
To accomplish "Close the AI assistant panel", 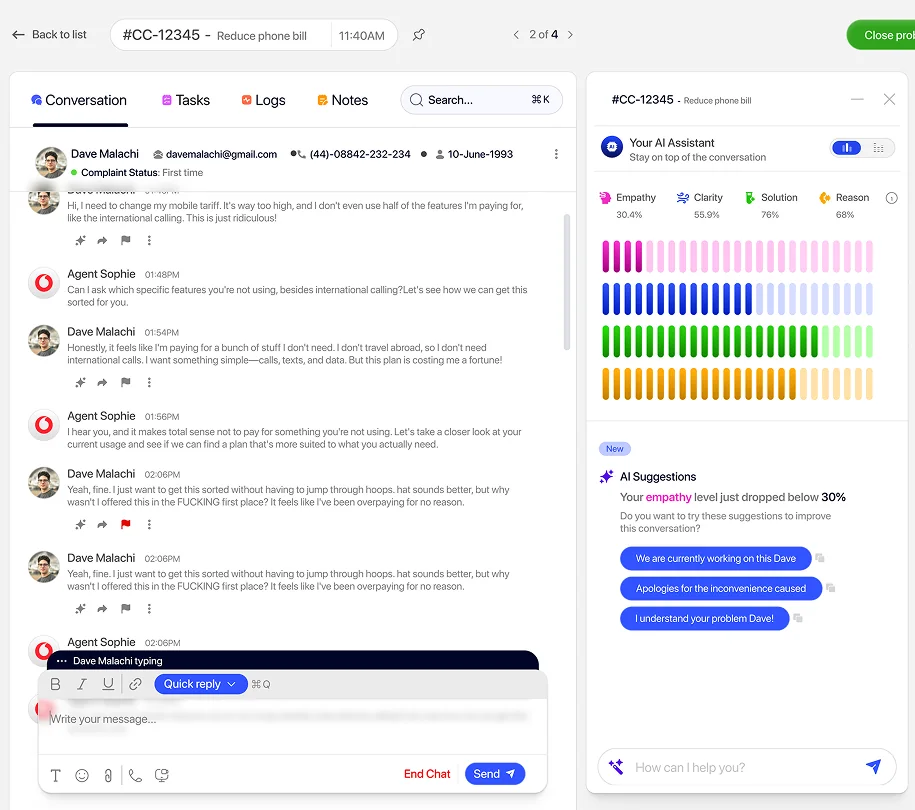I will [x=889, y=99].
